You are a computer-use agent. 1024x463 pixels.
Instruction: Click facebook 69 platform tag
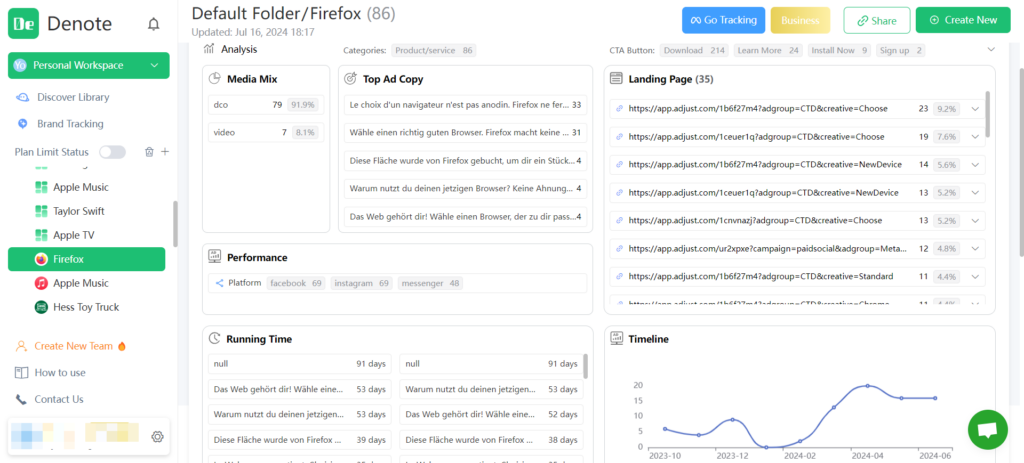pyautogui.click(x=296, y=283)
